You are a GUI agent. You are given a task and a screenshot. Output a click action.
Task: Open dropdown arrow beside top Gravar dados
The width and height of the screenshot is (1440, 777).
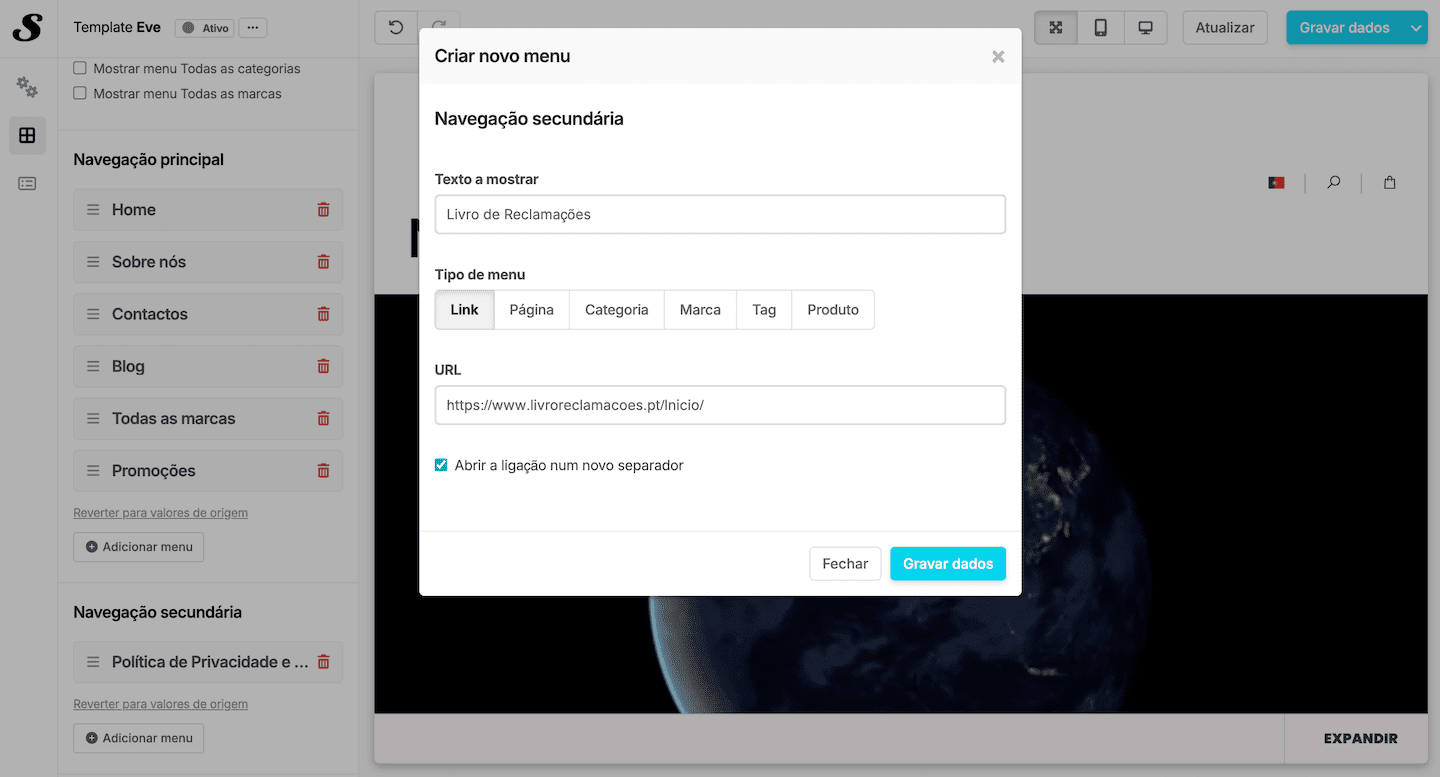(x=1416, y=28)
